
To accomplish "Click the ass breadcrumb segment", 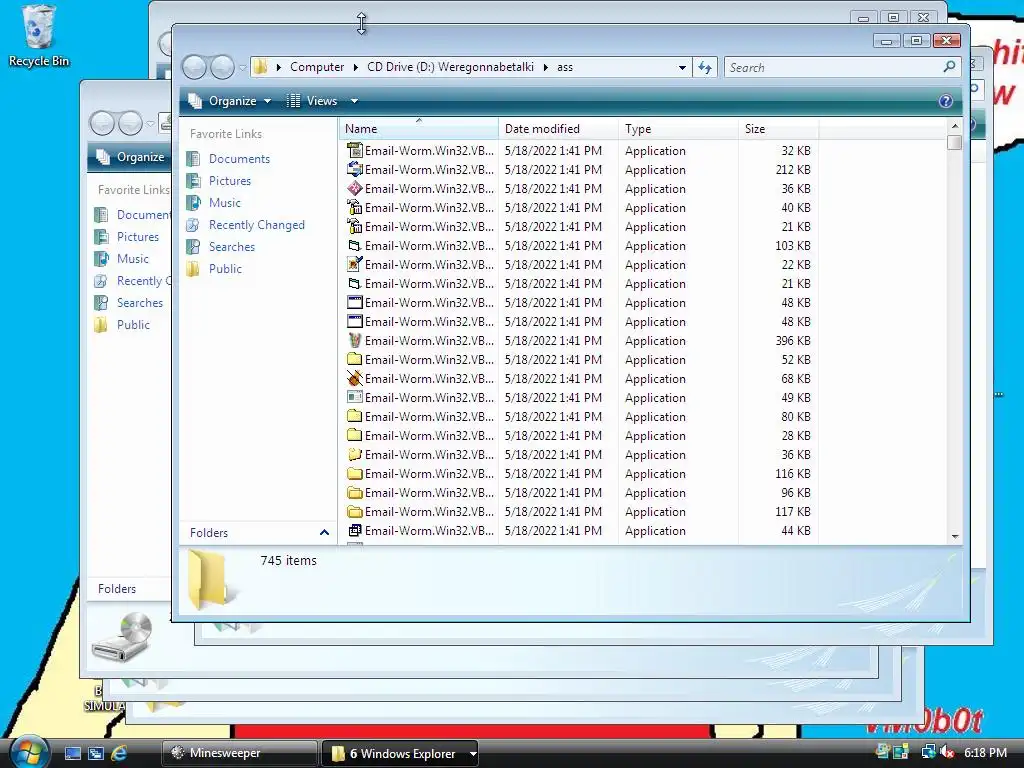I will 565,67.
